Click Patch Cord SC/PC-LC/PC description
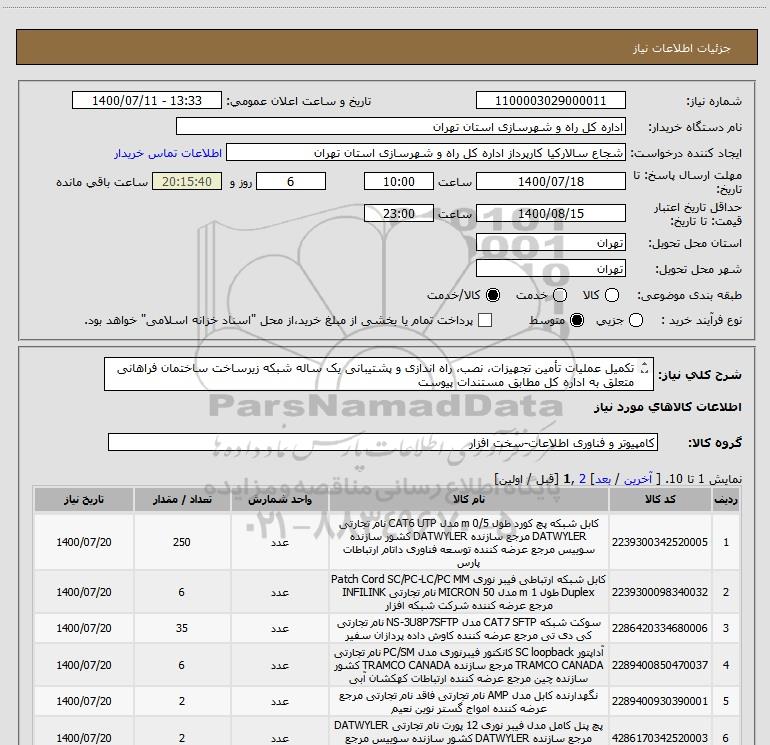This screenshot has height=745, width=770. [469, 592]
